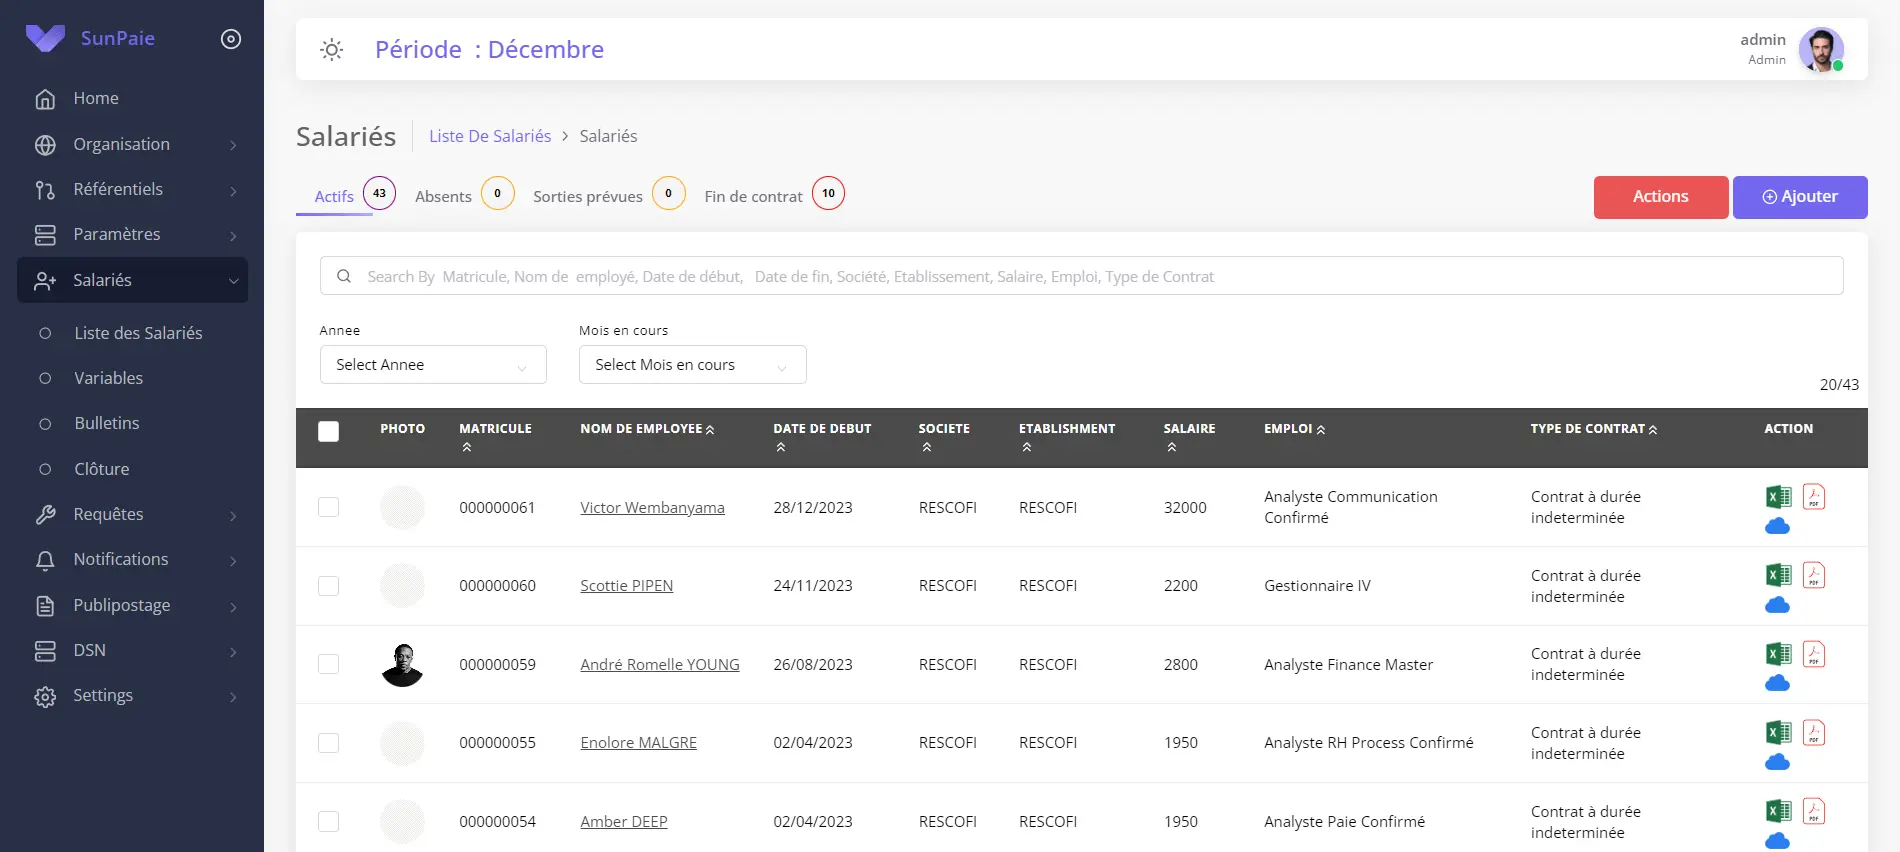
Task: Open the Variables submenu item
Action: (x=108, y=378)
